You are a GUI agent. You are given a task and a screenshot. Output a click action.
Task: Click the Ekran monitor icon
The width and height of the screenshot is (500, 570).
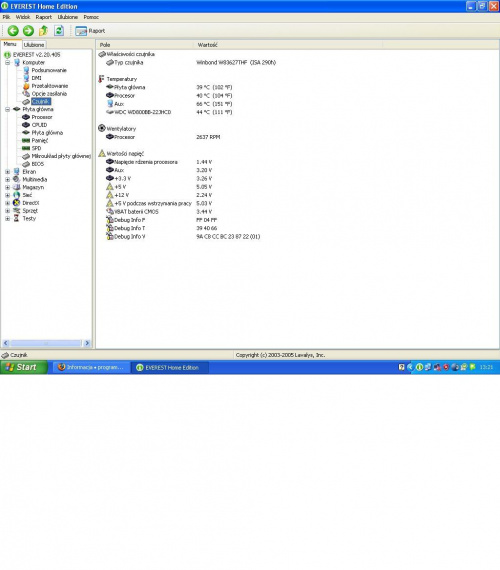(16, 171)
